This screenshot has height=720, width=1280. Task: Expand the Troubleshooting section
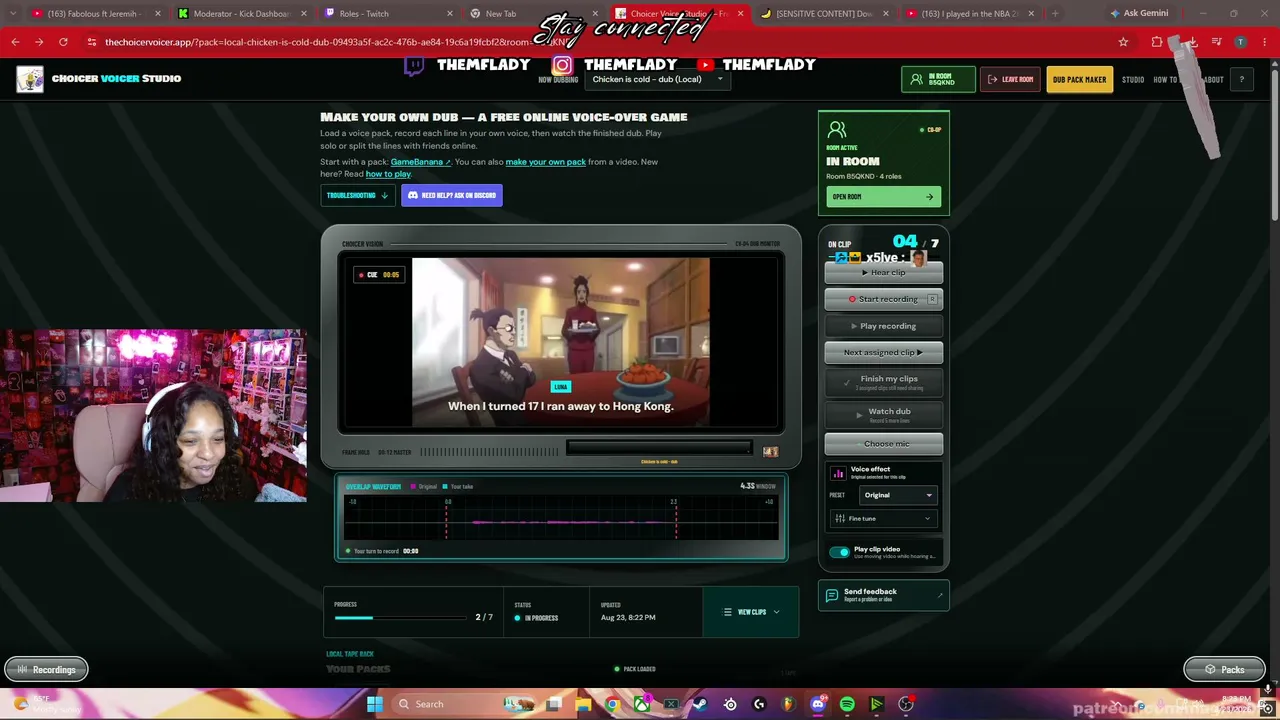[x=357, y=195]
